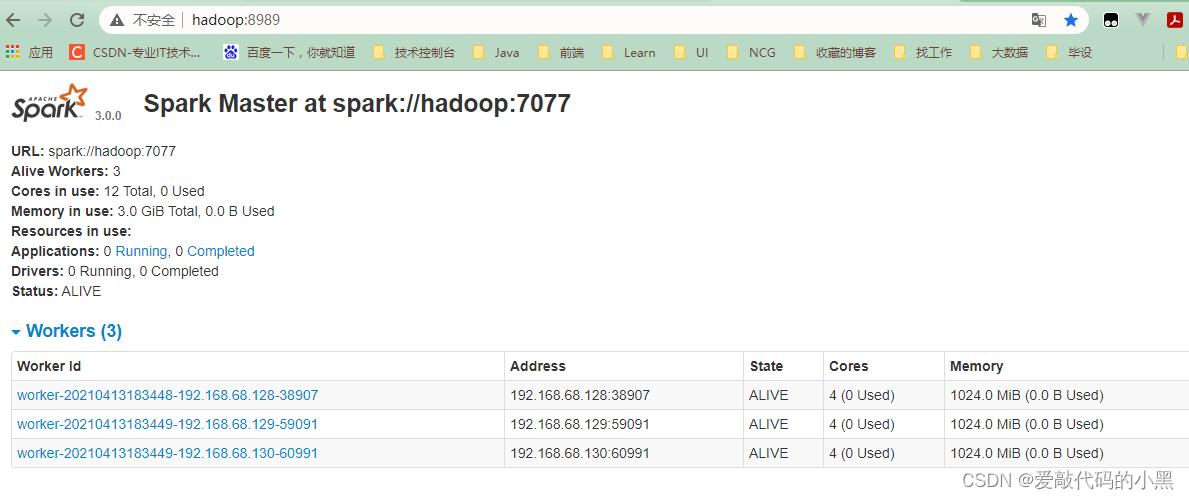Click the 'Status: ALIVE' line

[x=56, y=291]
